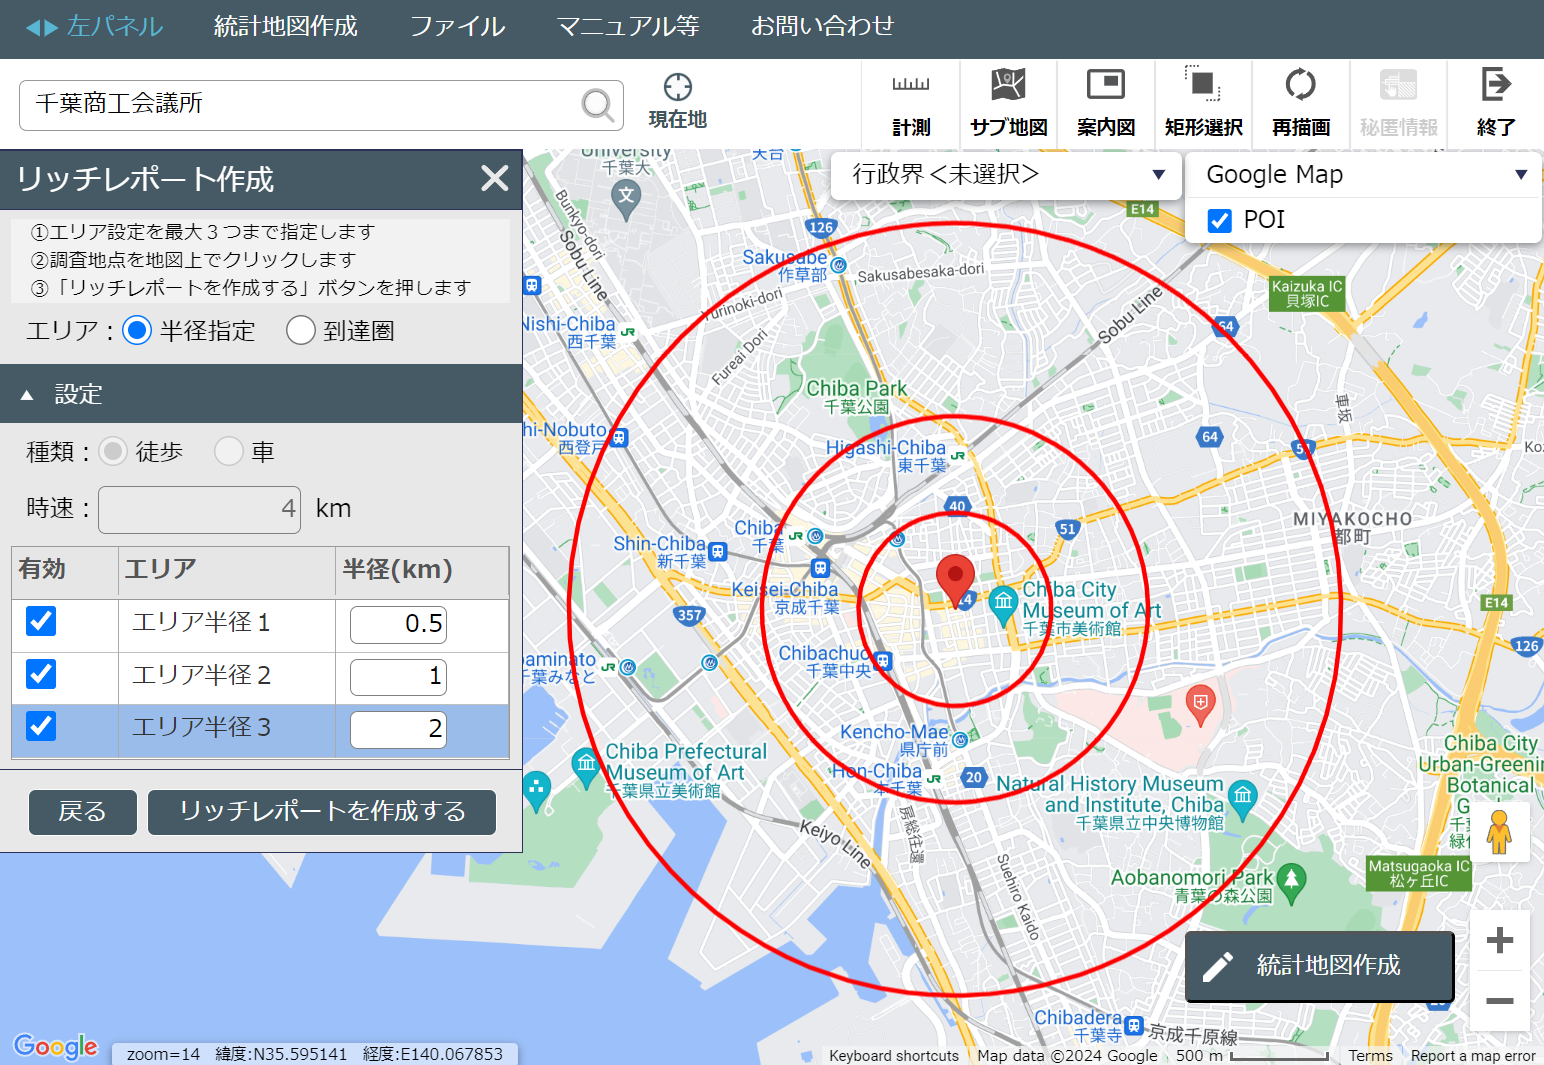
Task: Select the 半径指定 radius radio button
Action: pyautogui.click(x=137, y=330)
